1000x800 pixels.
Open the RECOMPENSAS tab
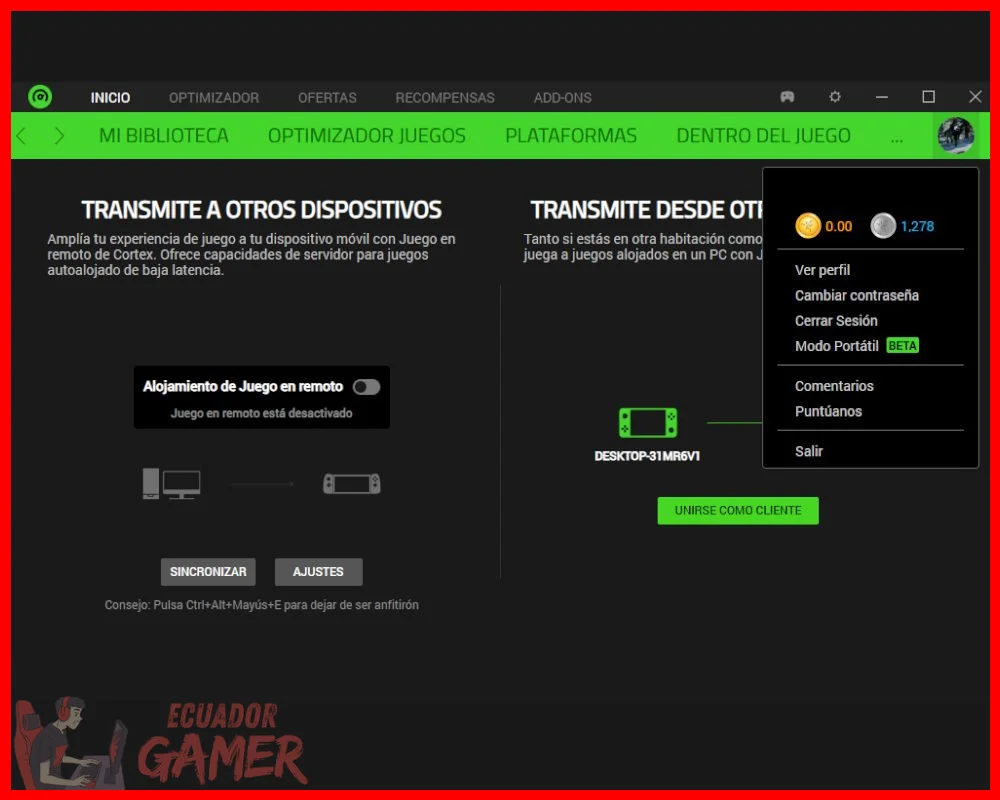[x=445, y=98]
